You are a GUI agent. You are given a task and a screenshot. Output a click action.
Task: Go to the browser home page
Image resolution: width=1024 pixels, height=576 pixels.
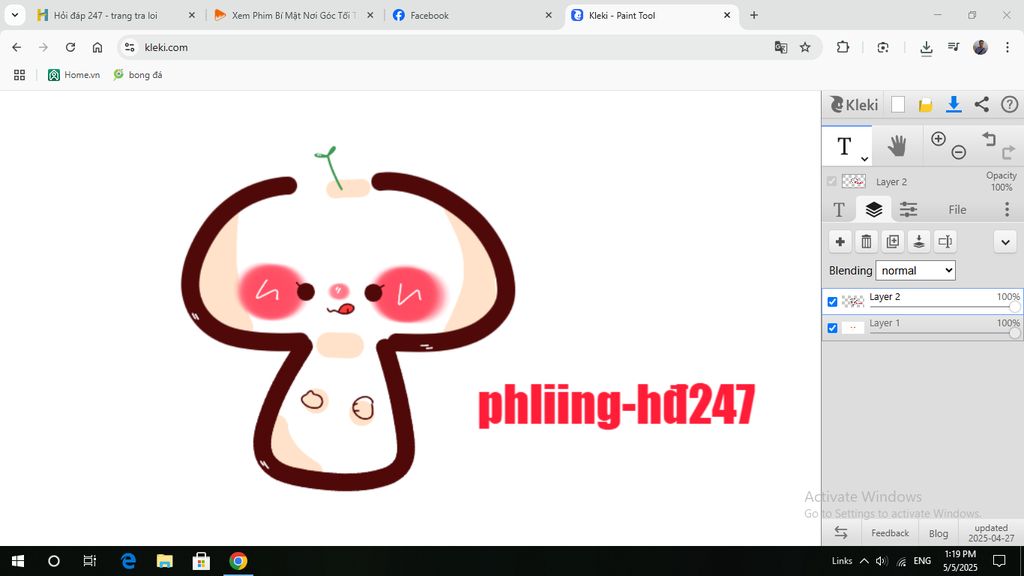[97, 47]
